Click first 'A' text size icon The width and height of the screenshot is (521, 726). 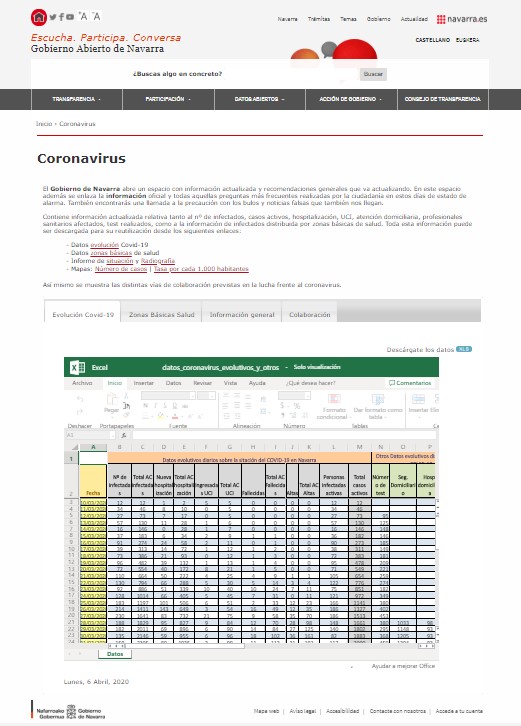[83, 17]
